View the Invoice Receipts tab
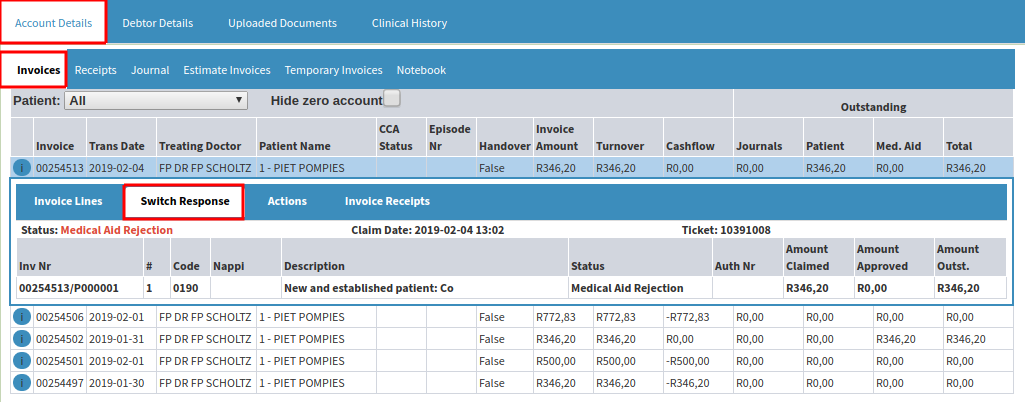 click(x=388, y=201)
